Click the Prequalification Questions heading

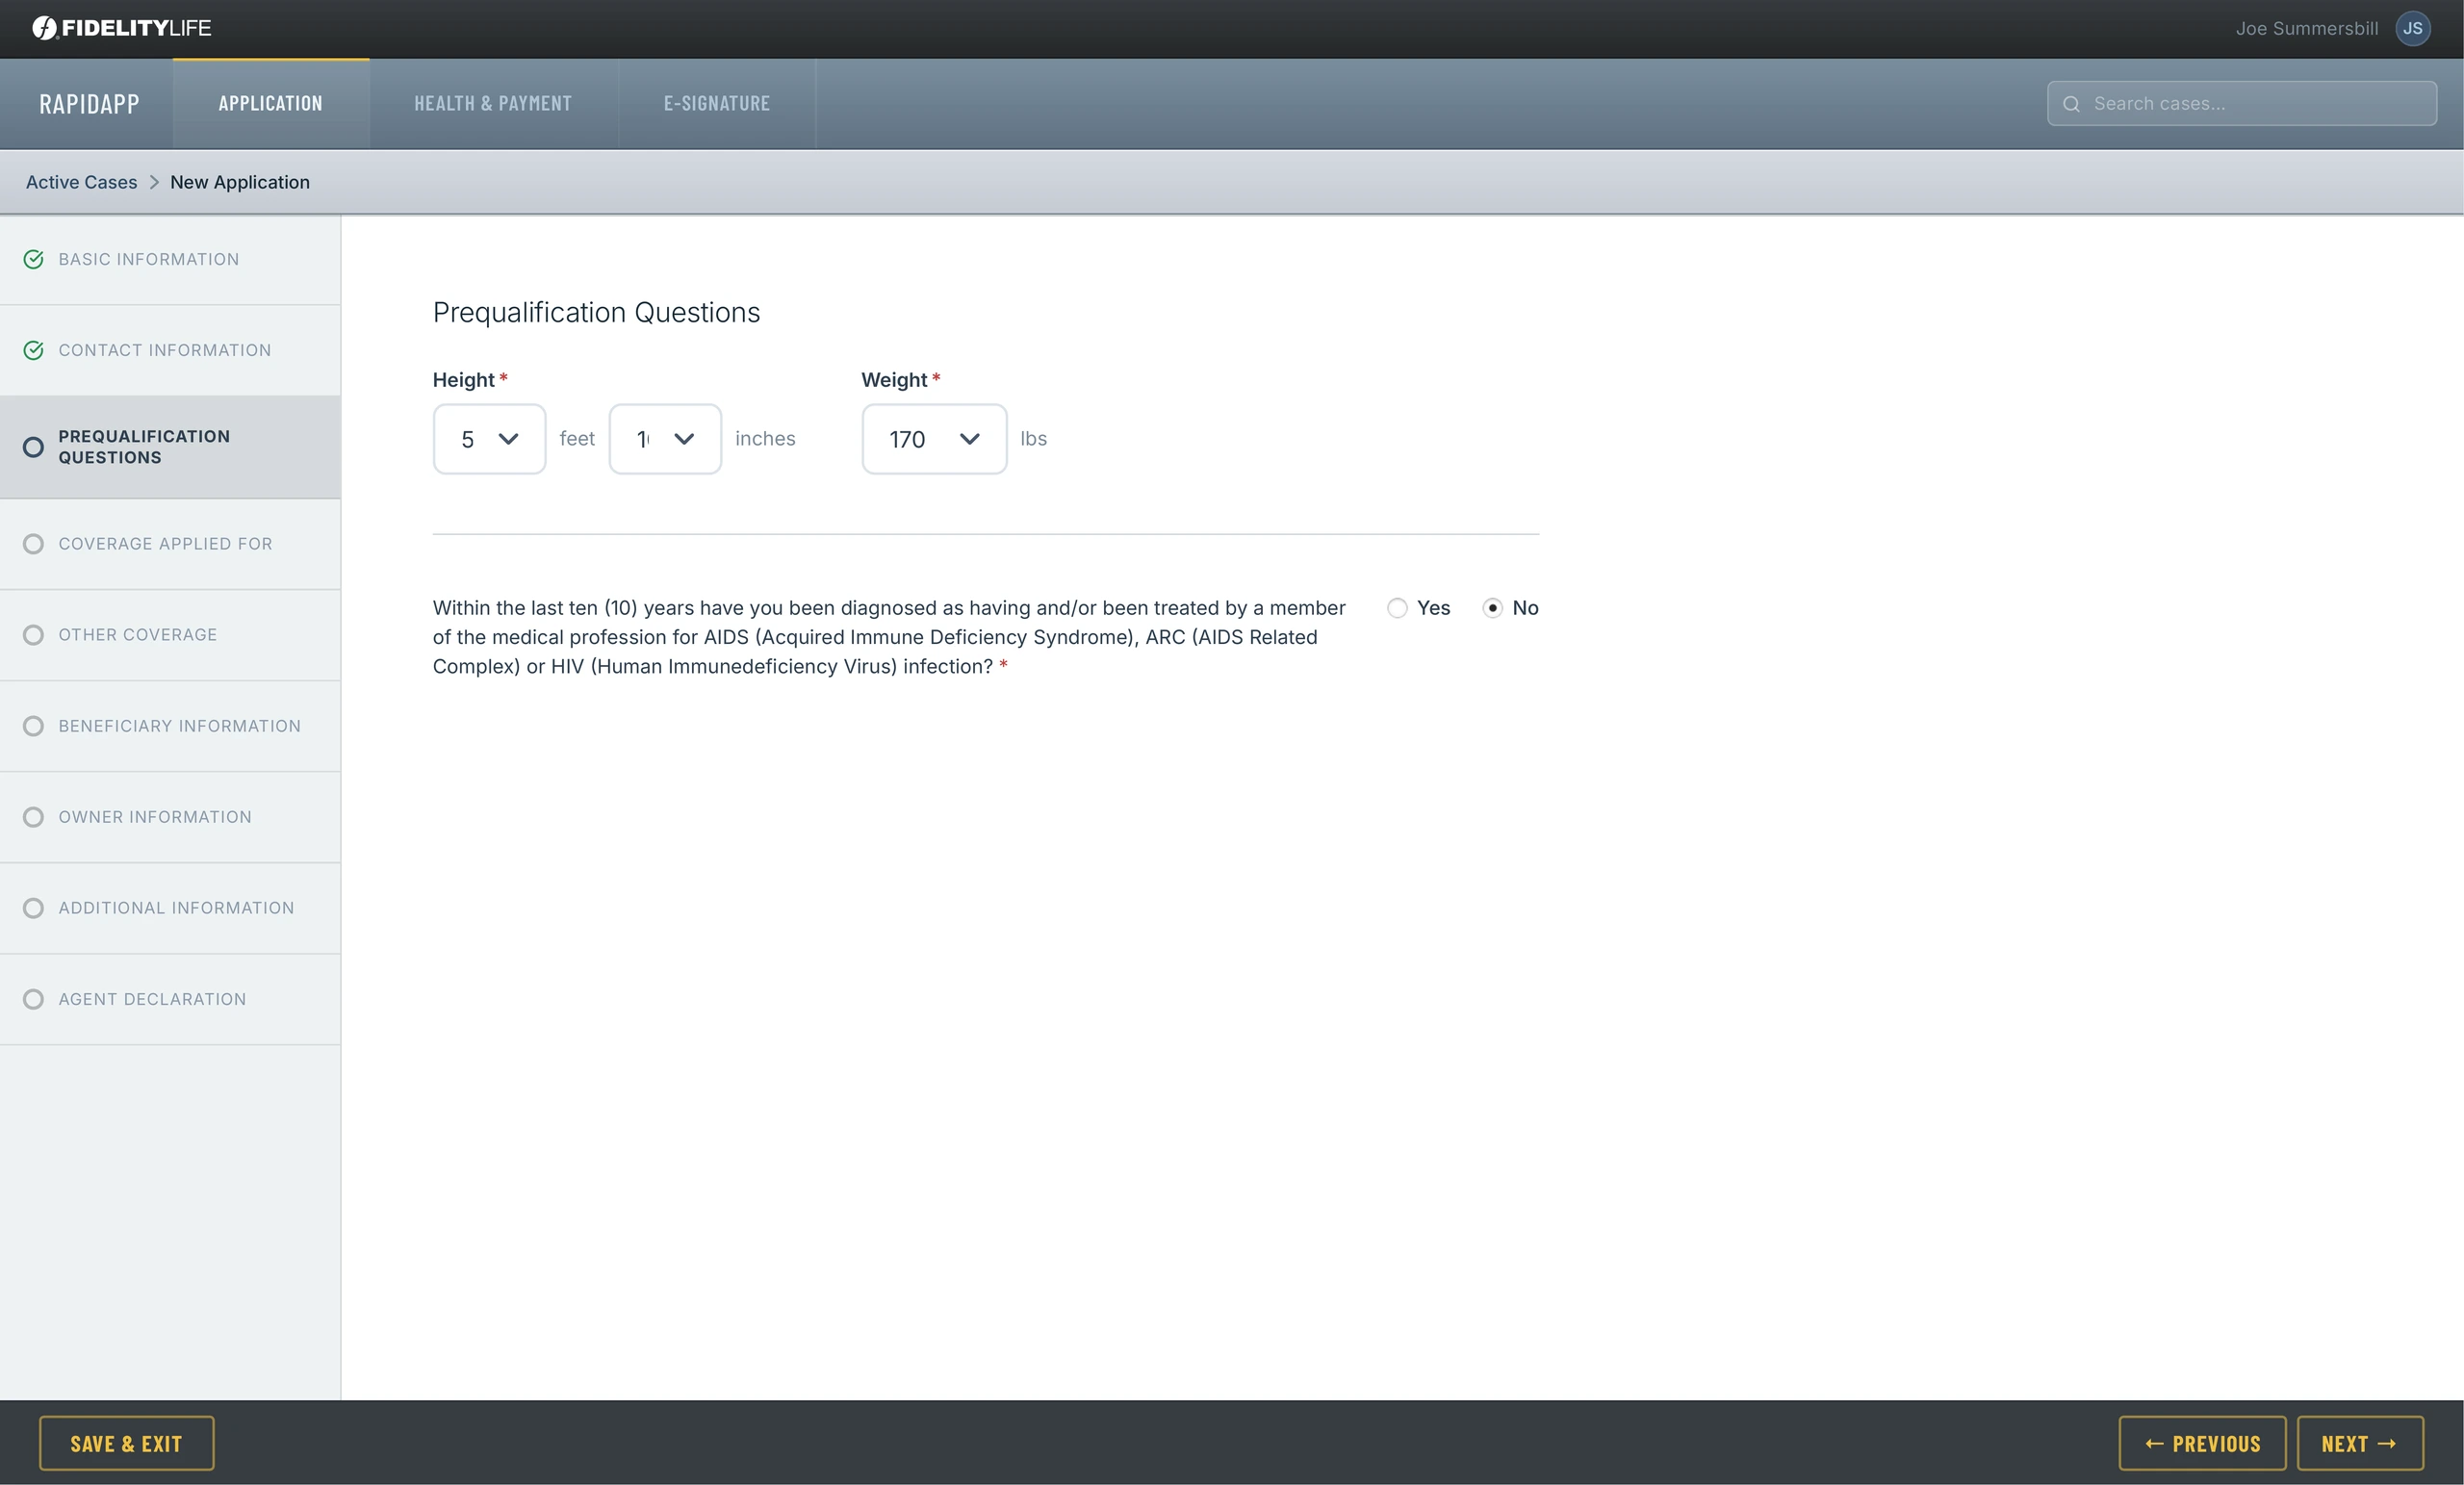[x=596, y=313]
